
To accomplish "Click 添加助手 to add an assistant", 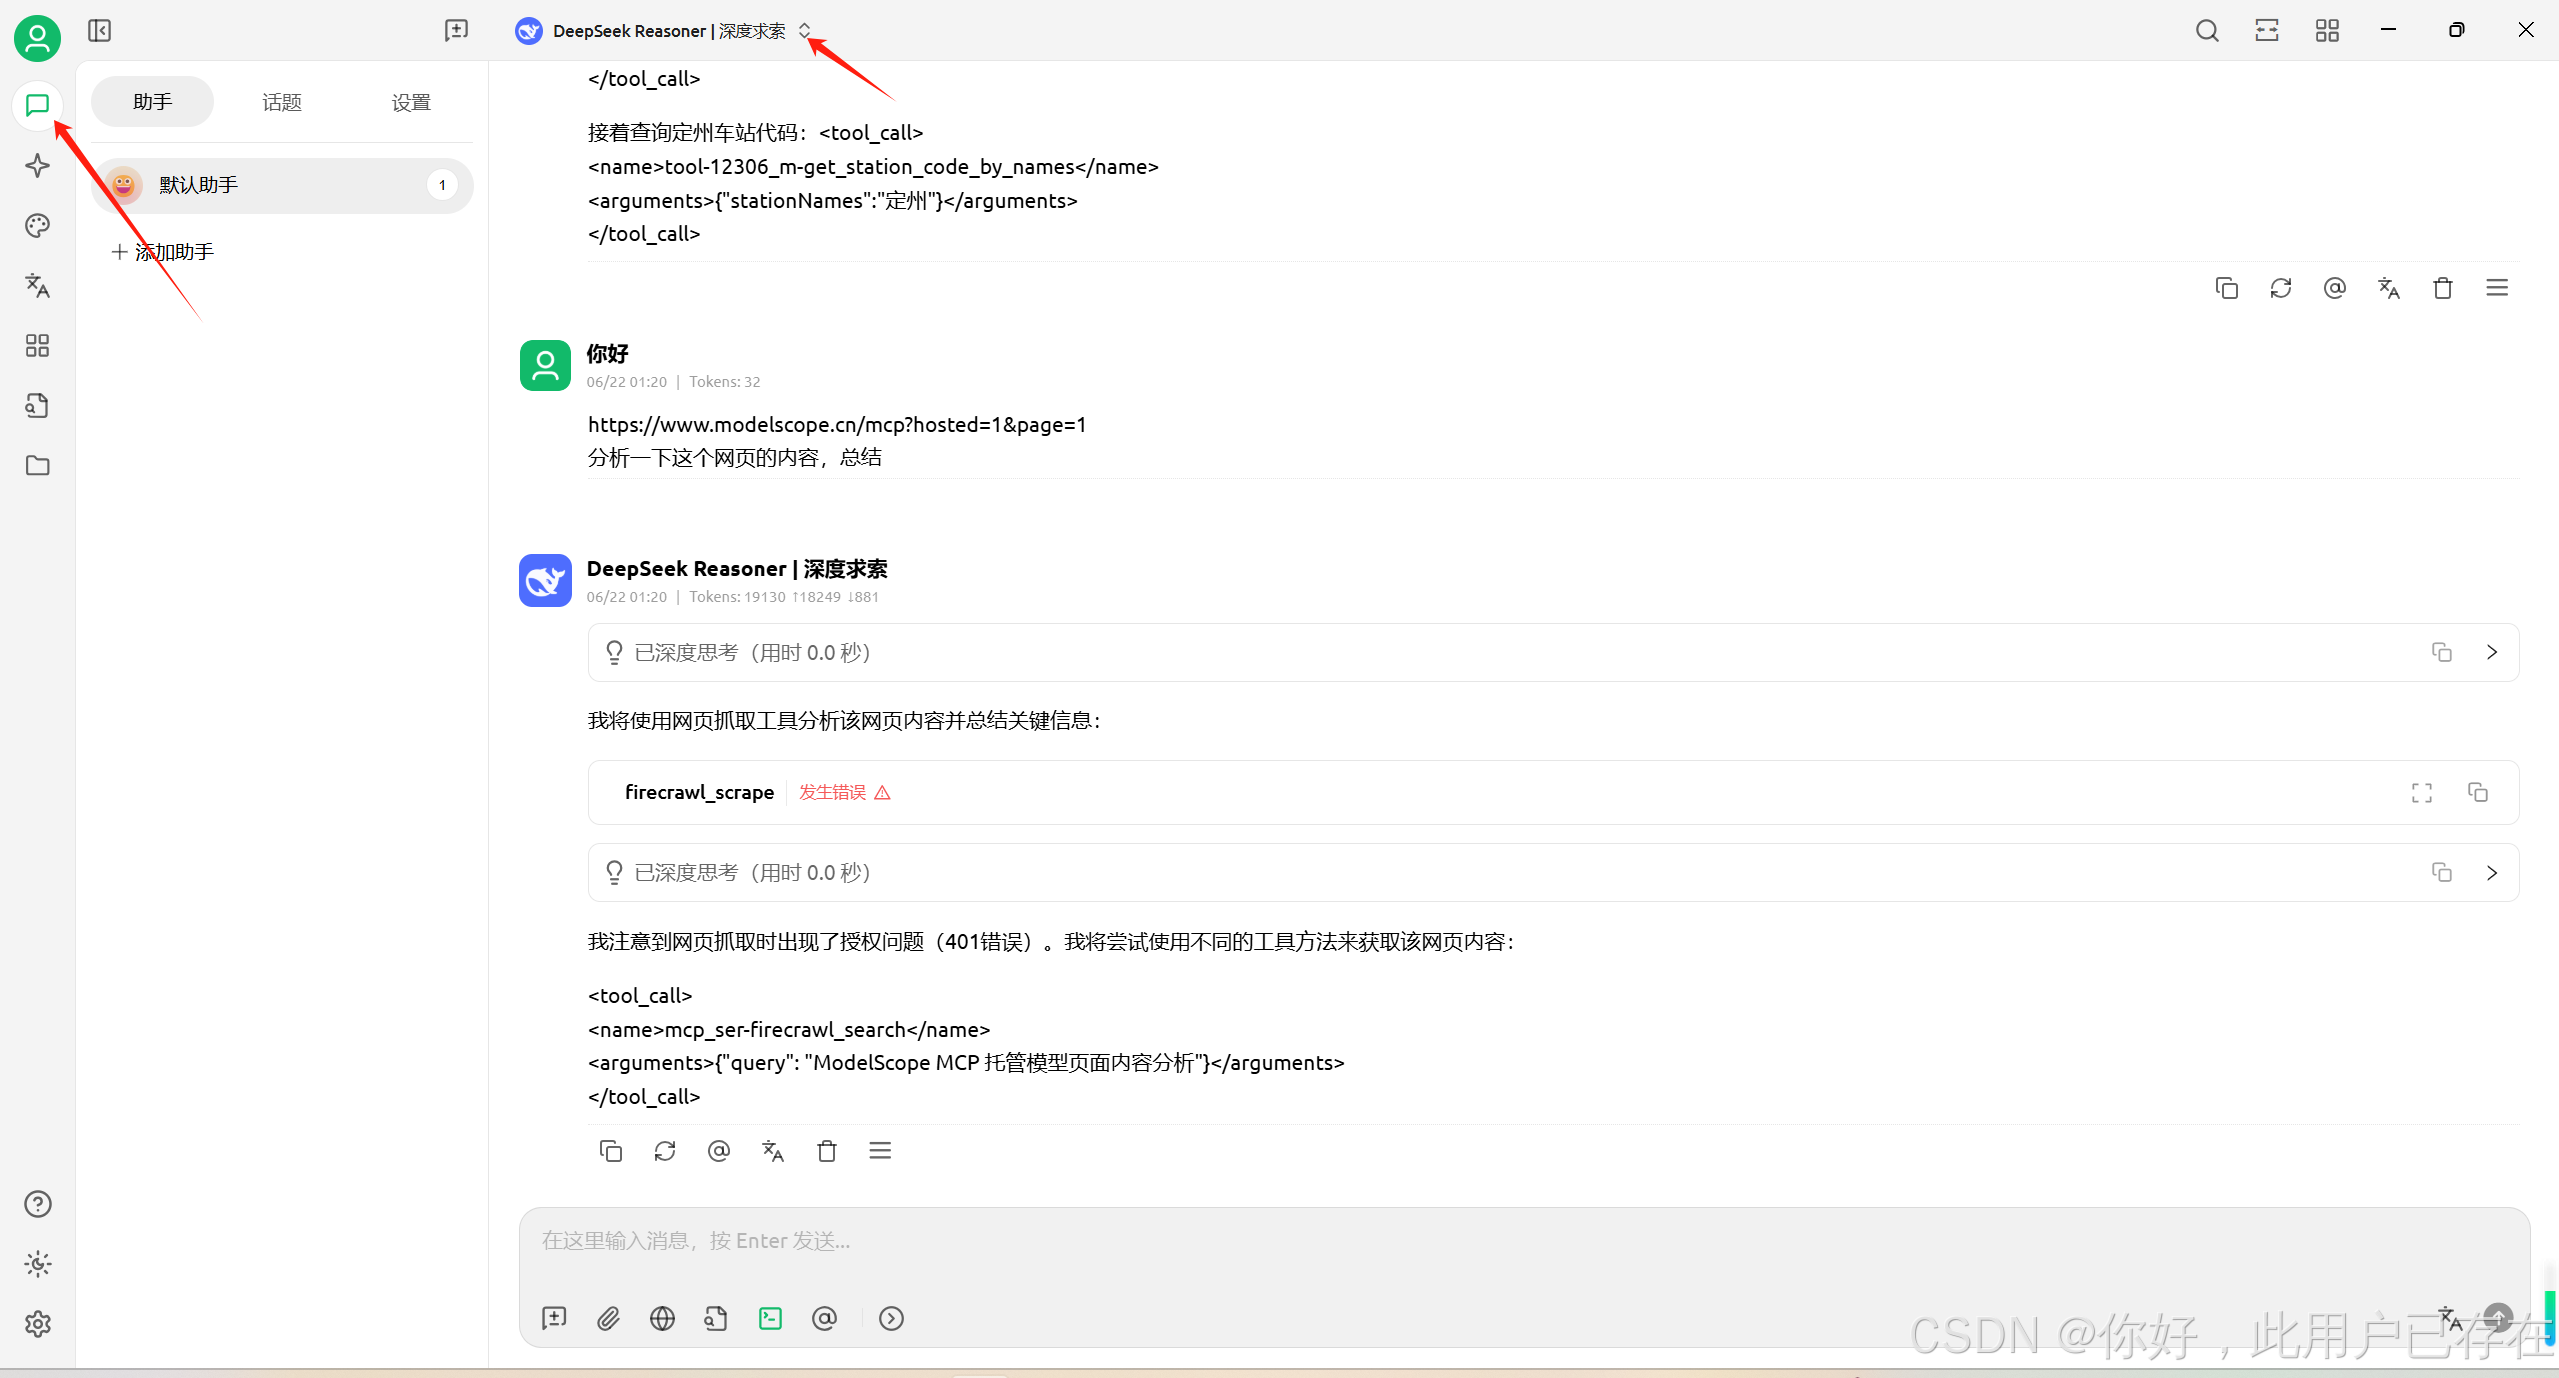I will click(162, 252).
